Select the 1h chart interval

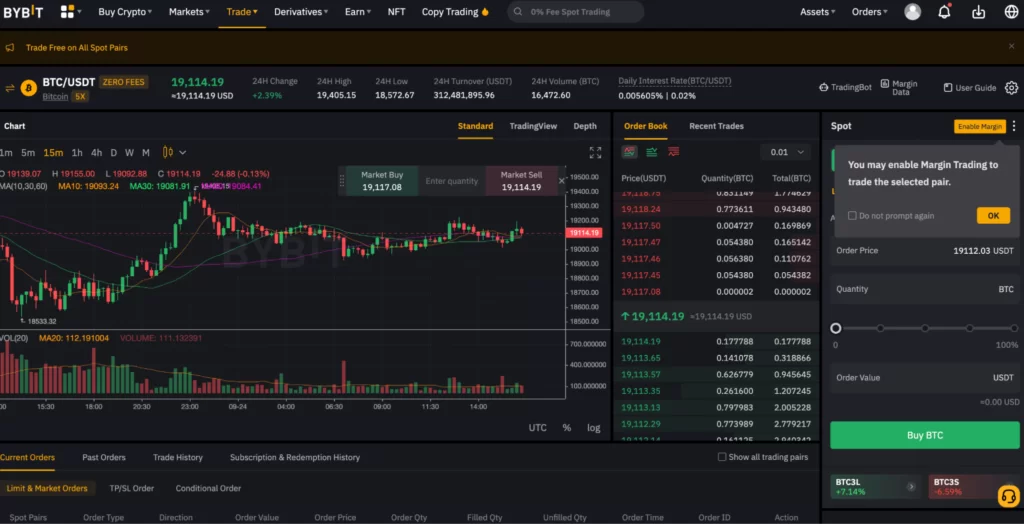76,153
